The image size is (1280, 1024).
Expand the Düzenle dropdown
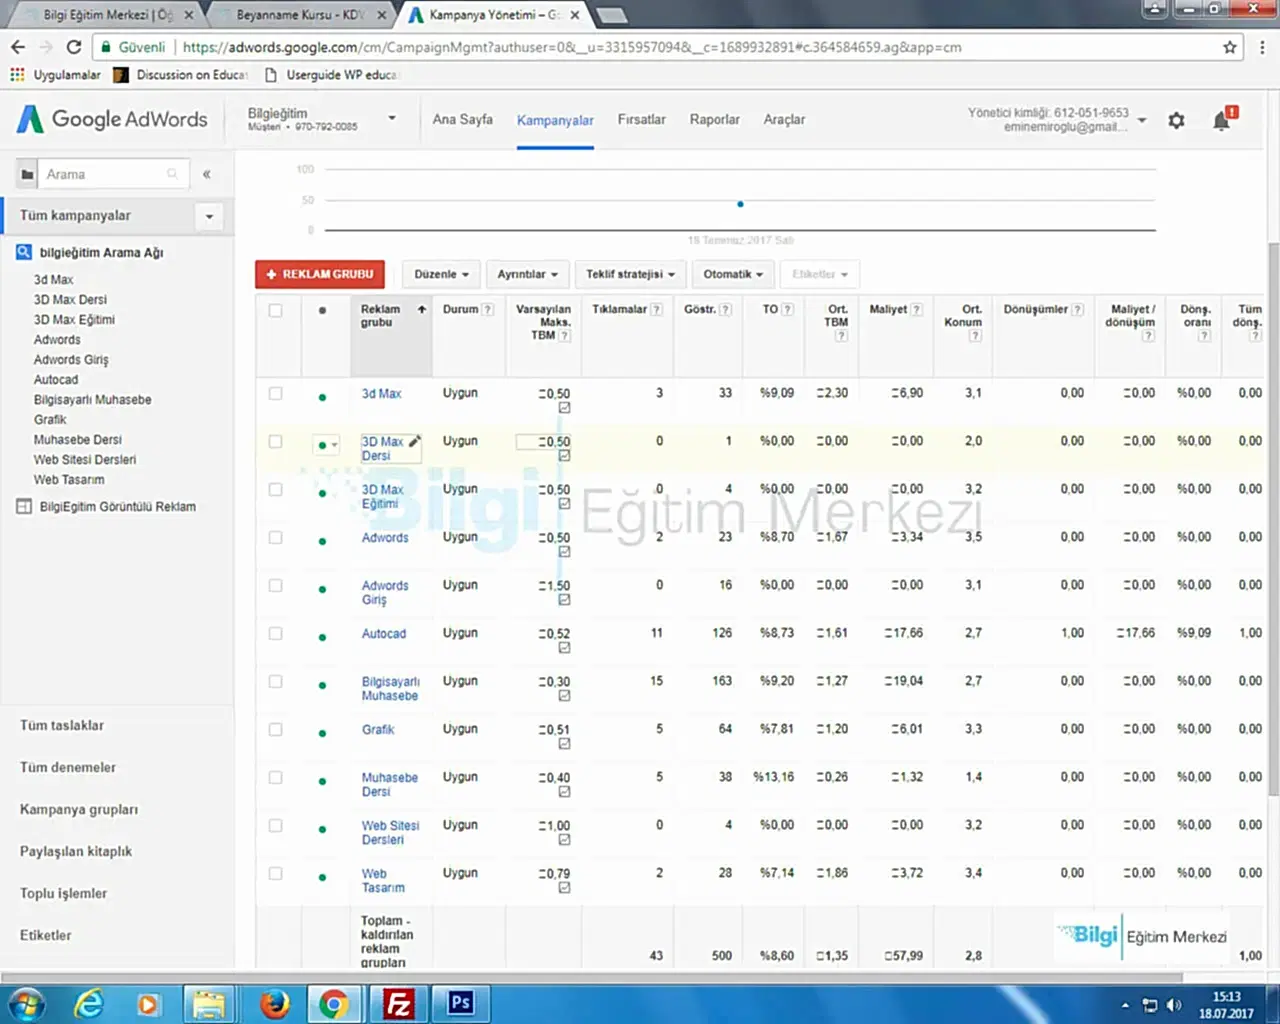[441, 274]
